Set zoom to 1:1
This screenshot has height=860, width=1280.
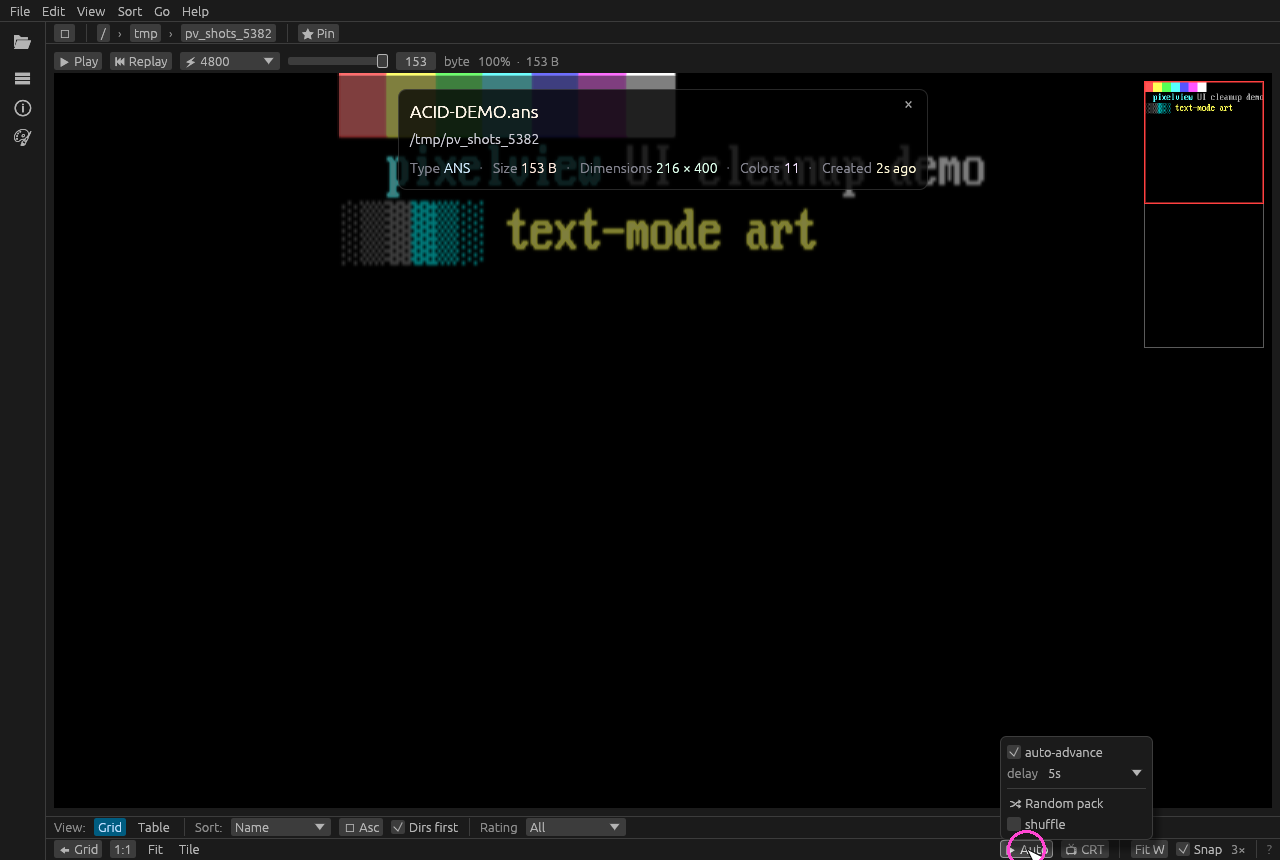click(122, 850)
